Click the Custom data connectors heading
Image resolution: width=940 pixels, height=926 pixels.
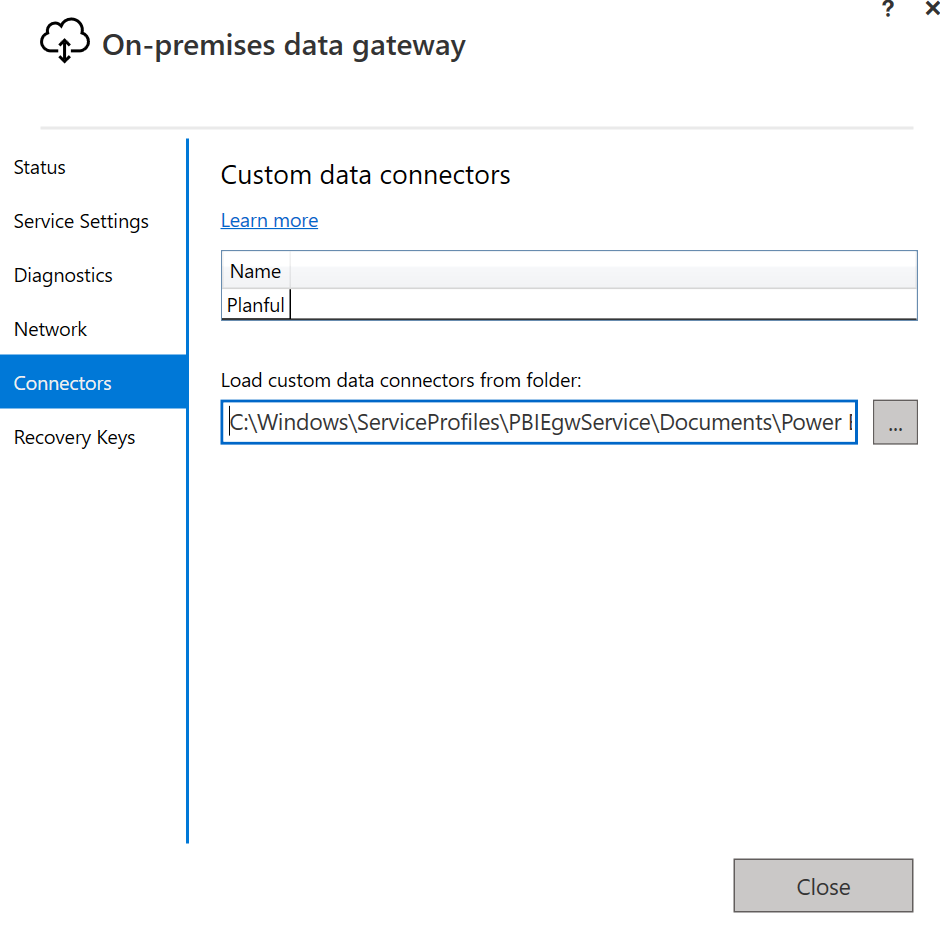365,176
